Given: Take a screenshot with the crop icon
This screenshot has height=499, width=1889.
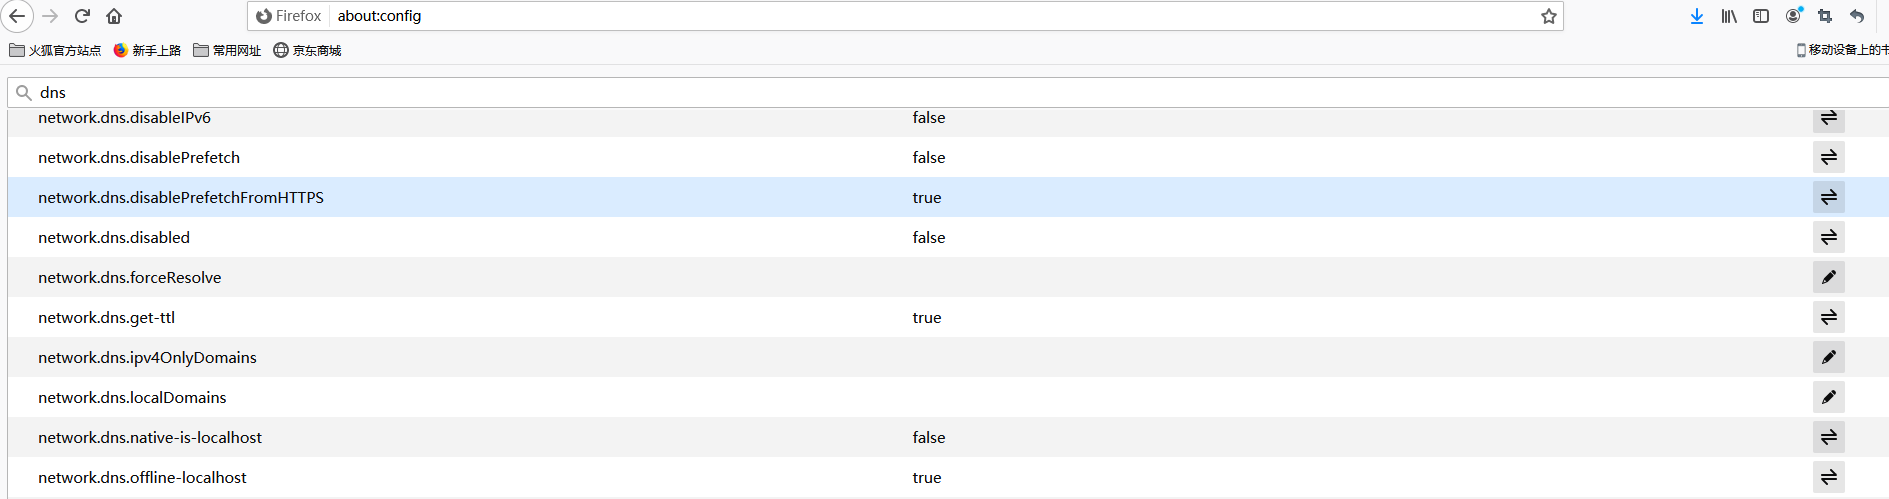Looking at the screenshot, I should point(1825,16).
